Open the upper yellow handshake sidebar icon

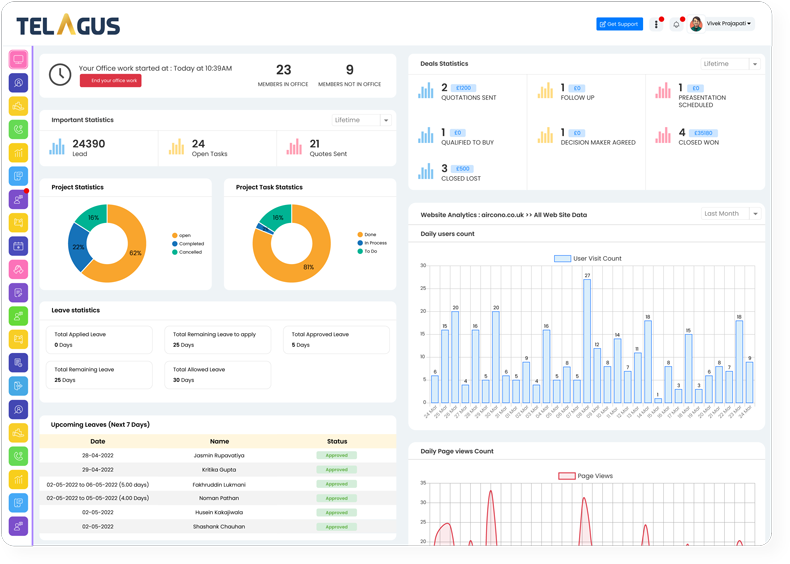pos(19,106)
